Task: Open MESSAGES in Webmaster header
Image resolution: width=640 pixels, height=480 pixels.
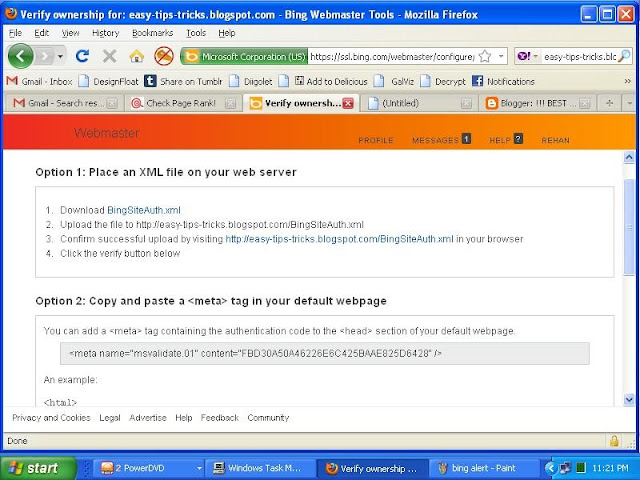Action: tap(441, 140)
